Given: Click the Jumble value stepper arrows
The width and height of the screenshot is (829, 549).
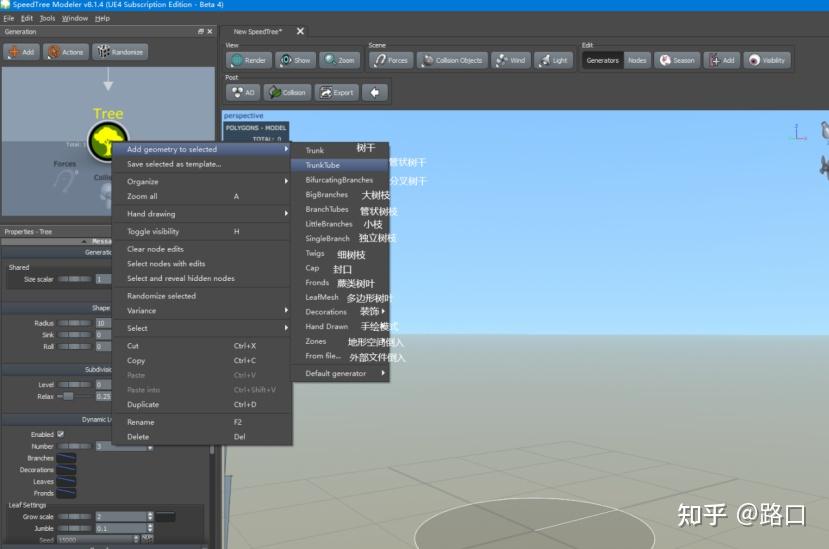Looking at the screenshot, I should pyautogui.click(x=150, y=528).
